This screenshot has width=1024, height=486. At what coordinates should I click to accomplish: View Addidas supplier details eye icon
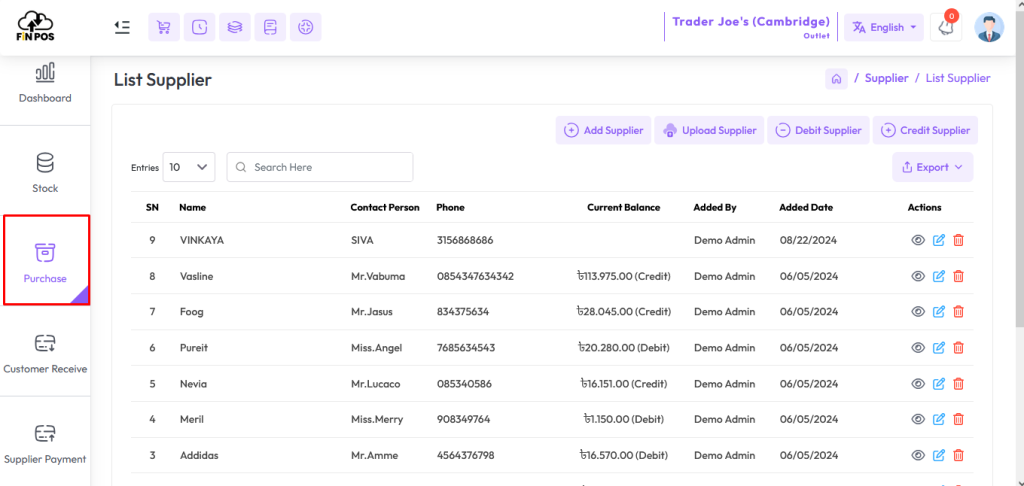pos(918,455)
